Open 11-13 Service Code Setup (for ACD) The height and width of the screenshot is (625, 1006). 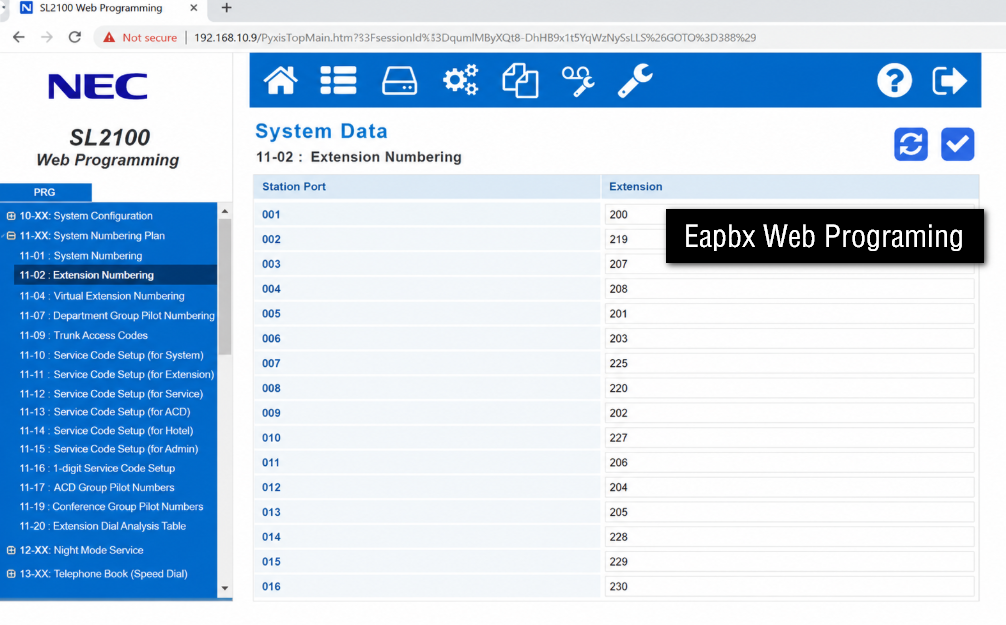pyautogui.click(x=105, y=411)
